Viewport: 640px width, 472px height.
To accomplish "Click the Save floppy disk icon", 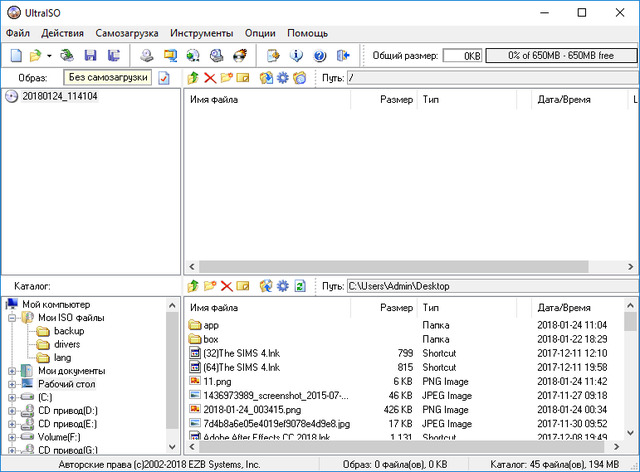I will click(91, 55).
